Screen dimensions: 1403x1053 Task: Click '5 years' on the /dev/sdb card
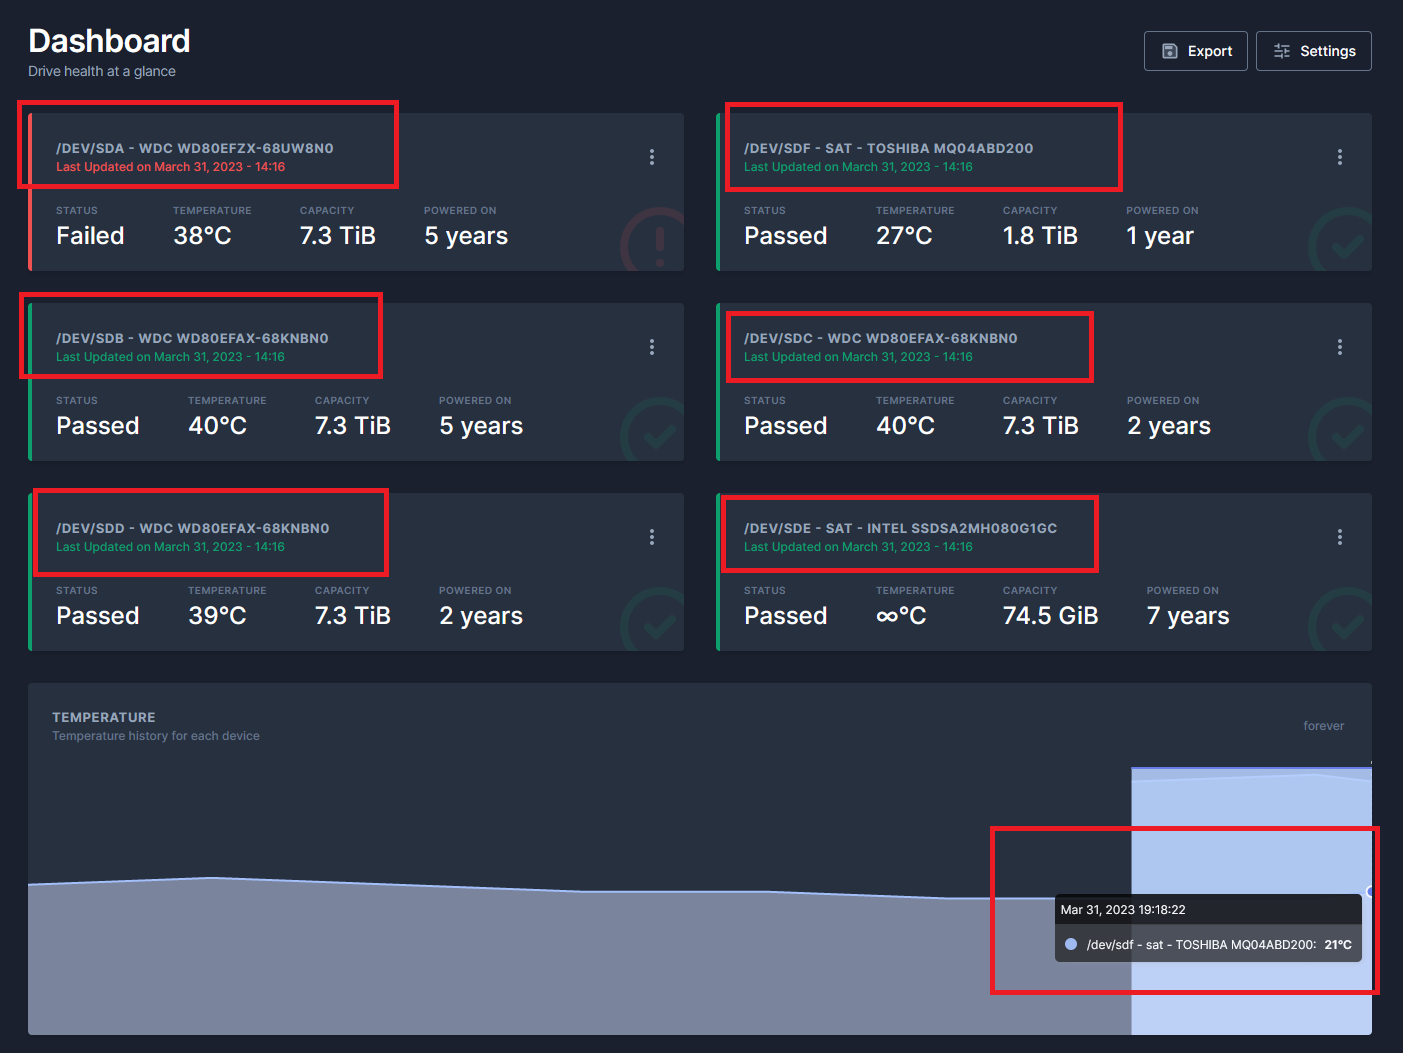coord(481,426)
